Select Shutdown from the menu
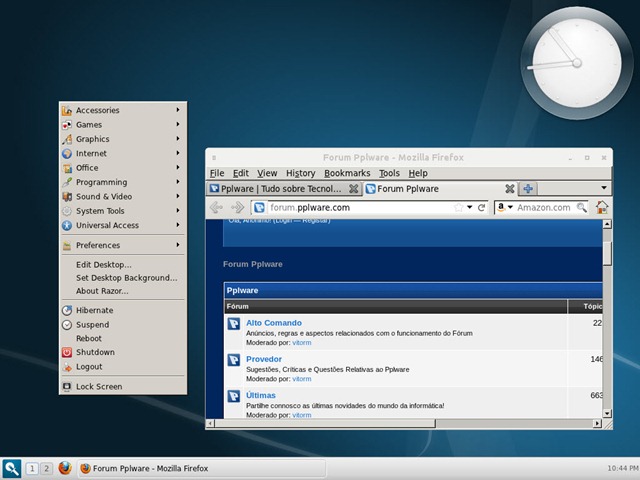 (122, 352)
